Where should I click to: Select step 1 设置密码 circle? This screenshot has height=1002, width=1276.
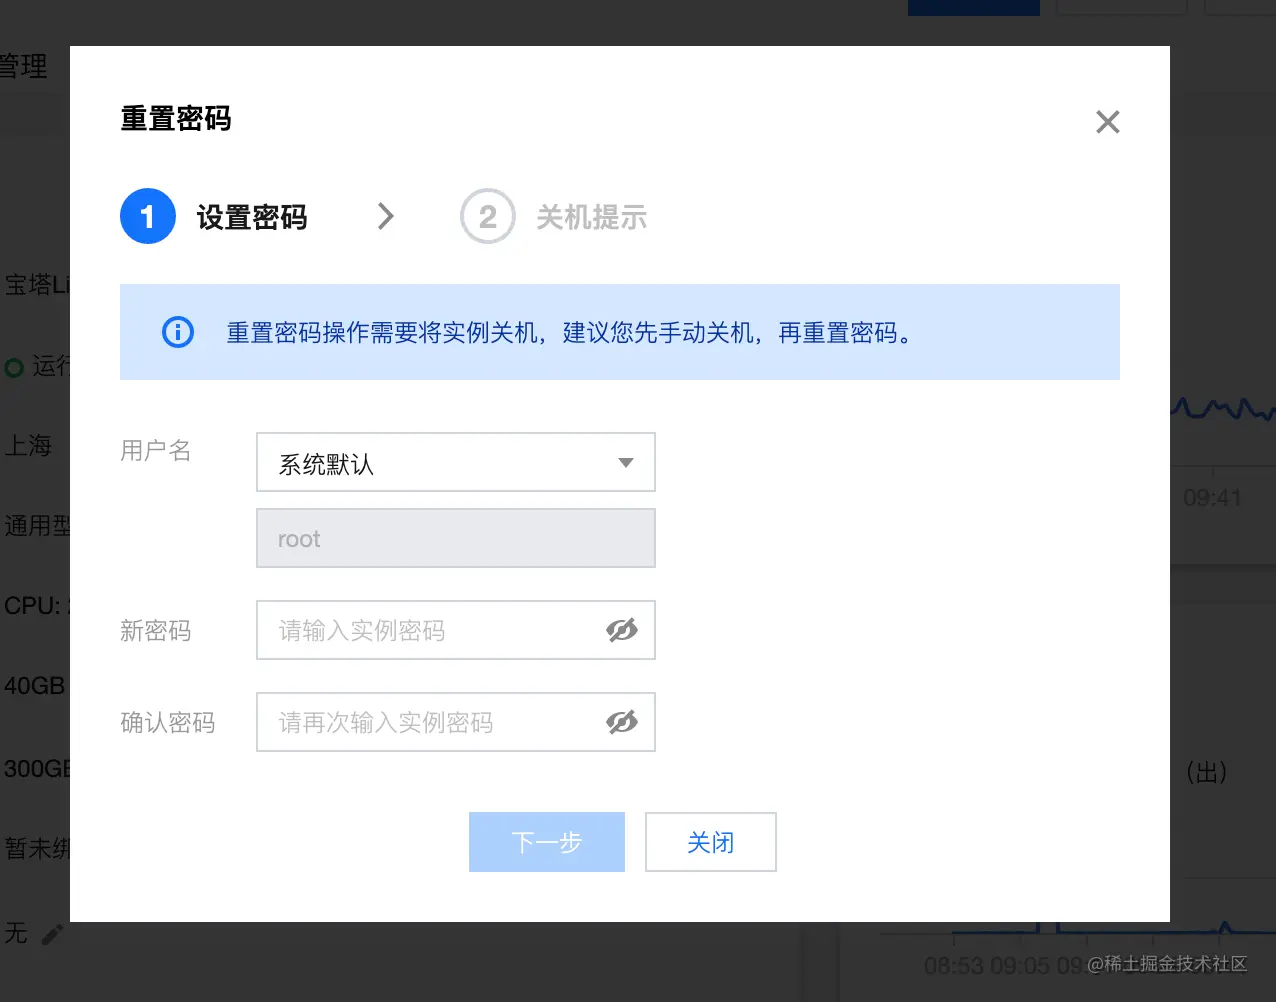[148, 216]
